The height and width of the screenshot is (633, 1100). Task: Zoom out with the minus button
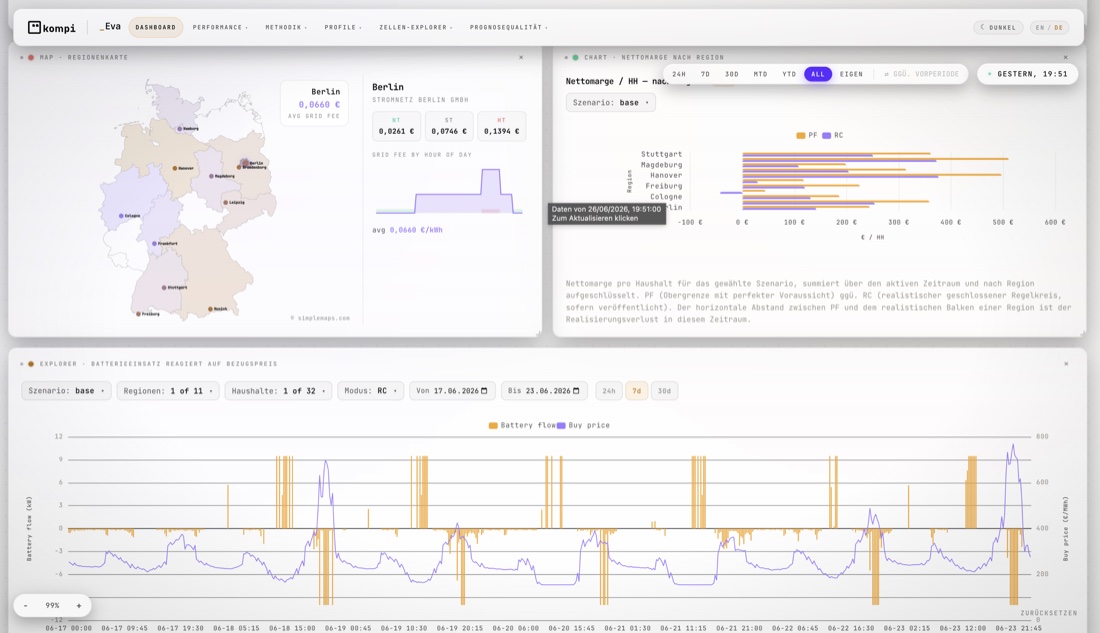pyautogui.click(x=26, y=606)
